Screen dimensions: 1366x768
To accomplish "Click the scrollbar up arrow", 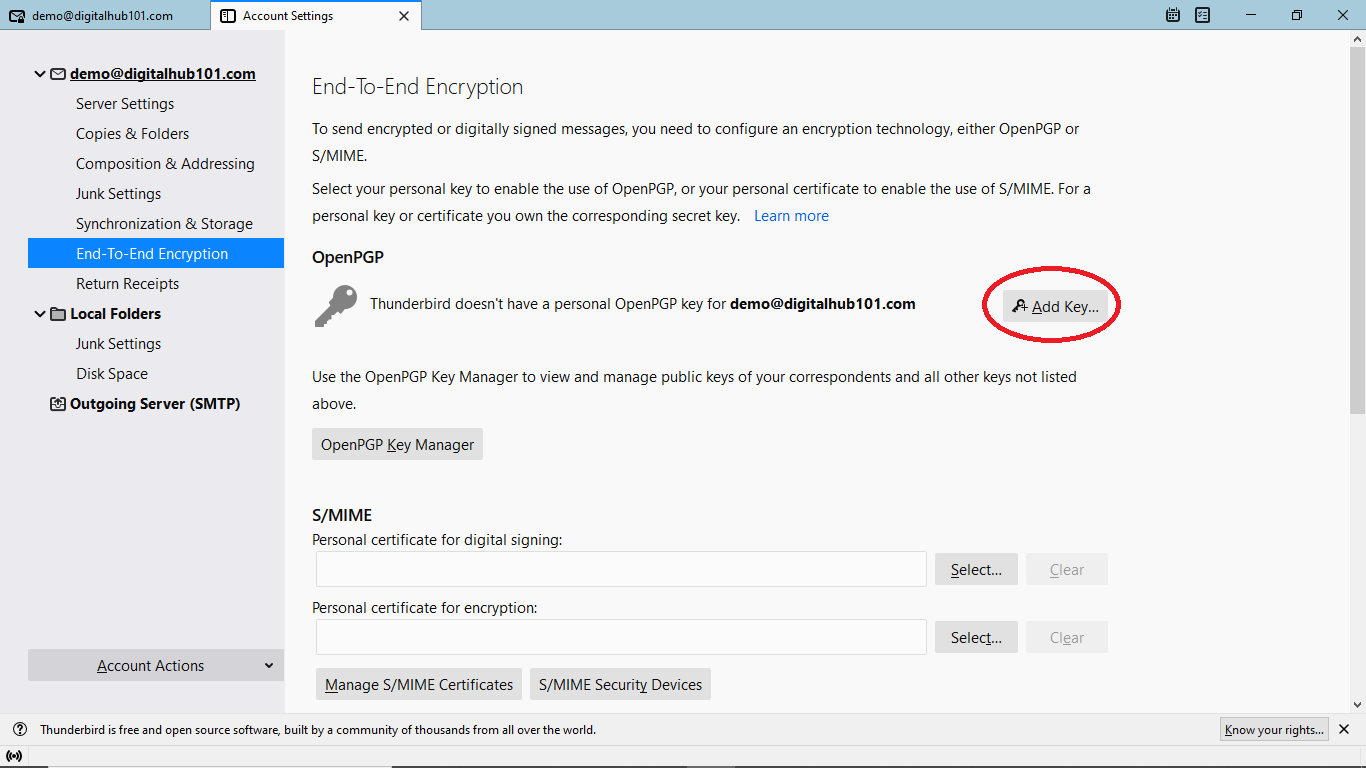I will (1357, 38).
